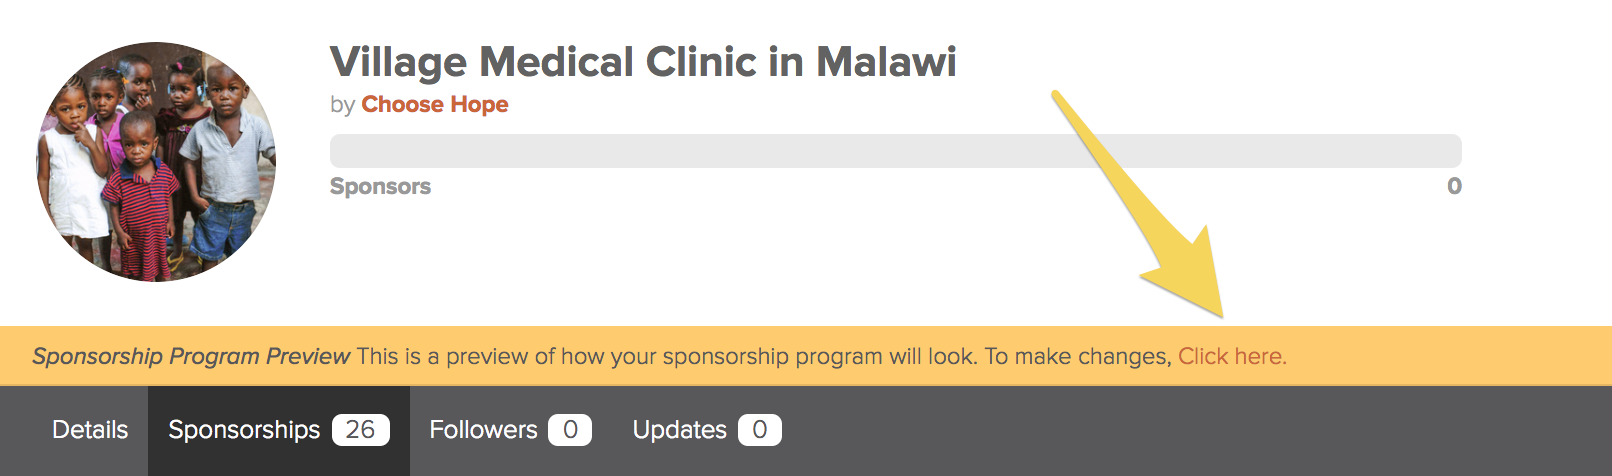Click the empty dark tab bar area

pos(1200,430)
